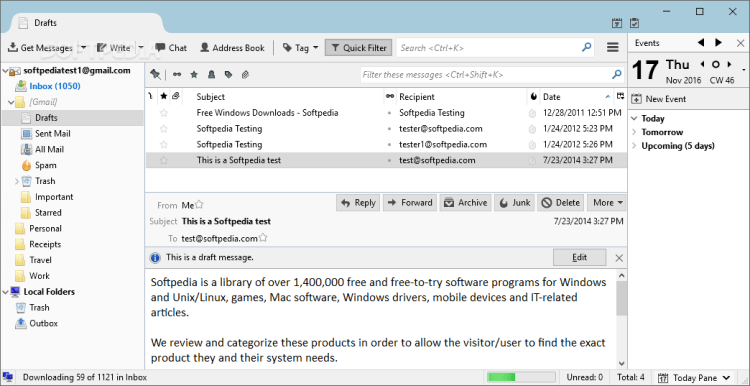Toggle the attachment quick filter paperclip icon
Viewport: 750px width, 386px height.
coord(245,75)
